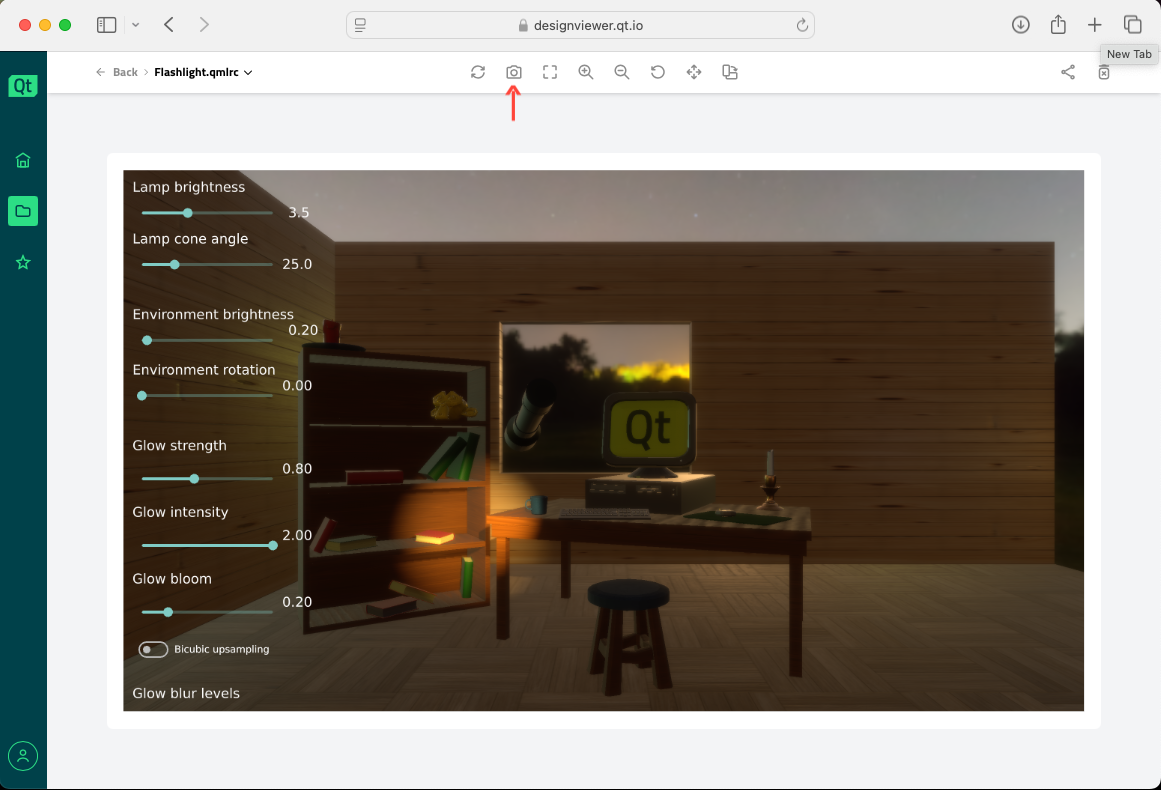The height and width of the screenshot is (790, 1161).
Task: Click Safari share icon in browser toolbar
Action: (x=1058, y=24)
